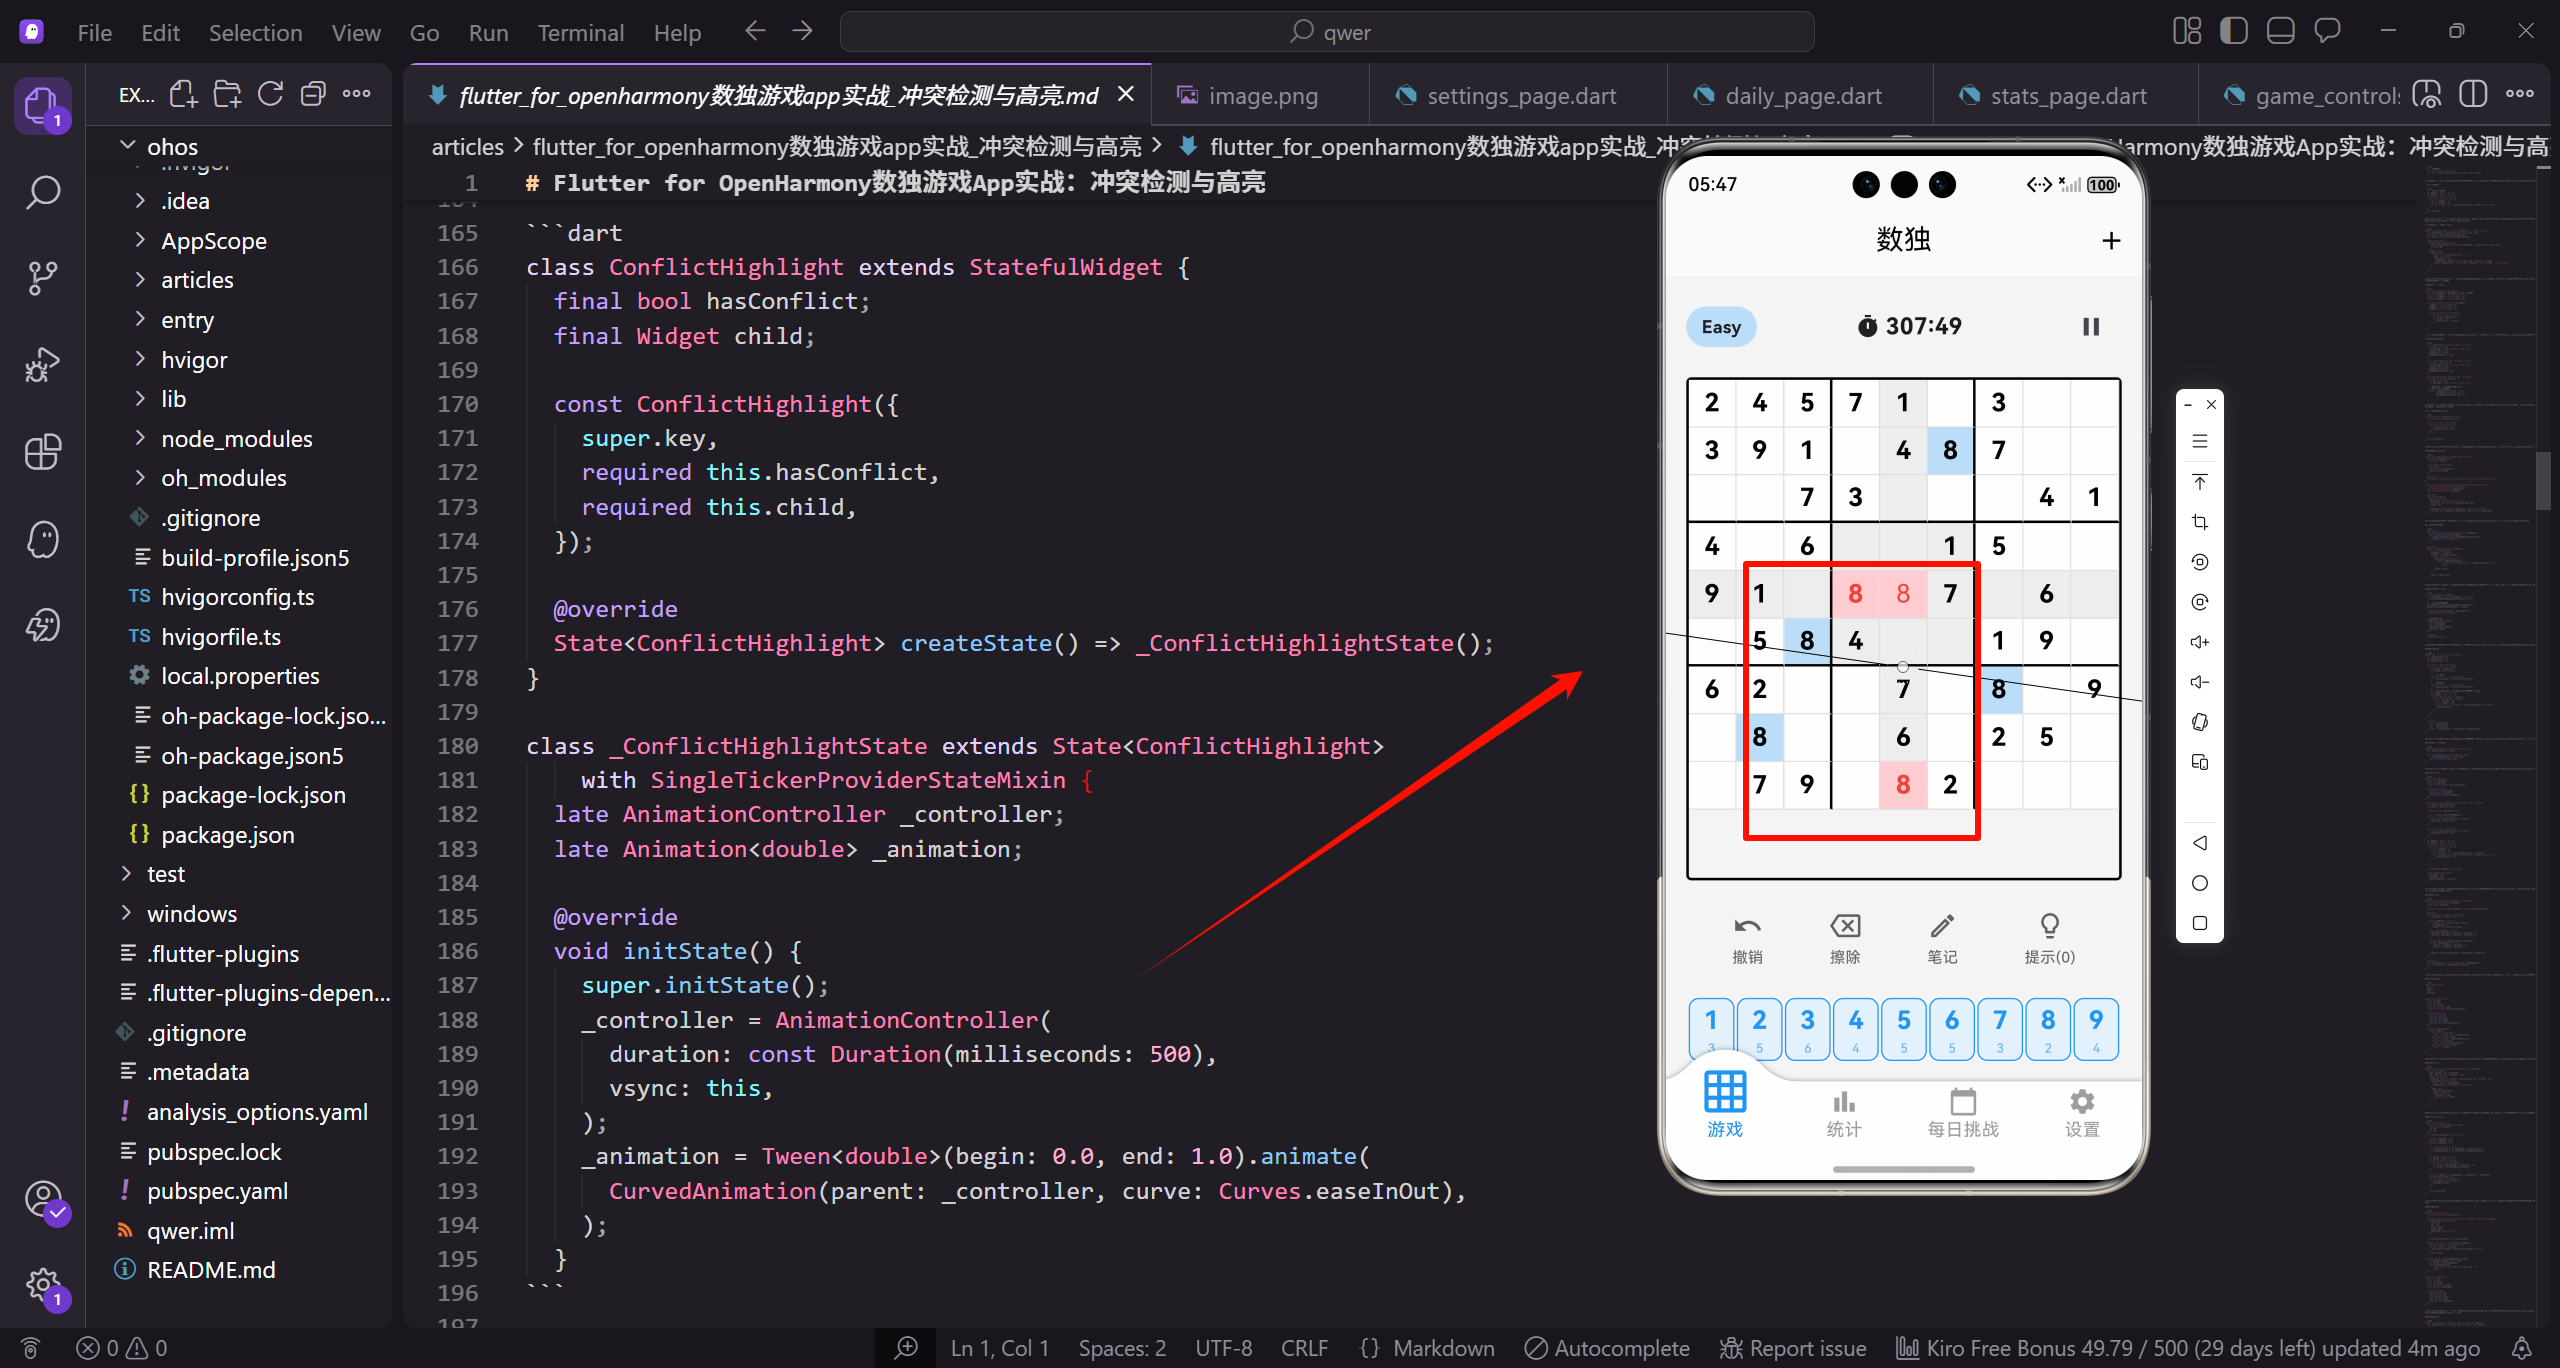The image size is (2560, 1368).
Task: Click the Easy difficulty badge
Action: point(1721,327)
